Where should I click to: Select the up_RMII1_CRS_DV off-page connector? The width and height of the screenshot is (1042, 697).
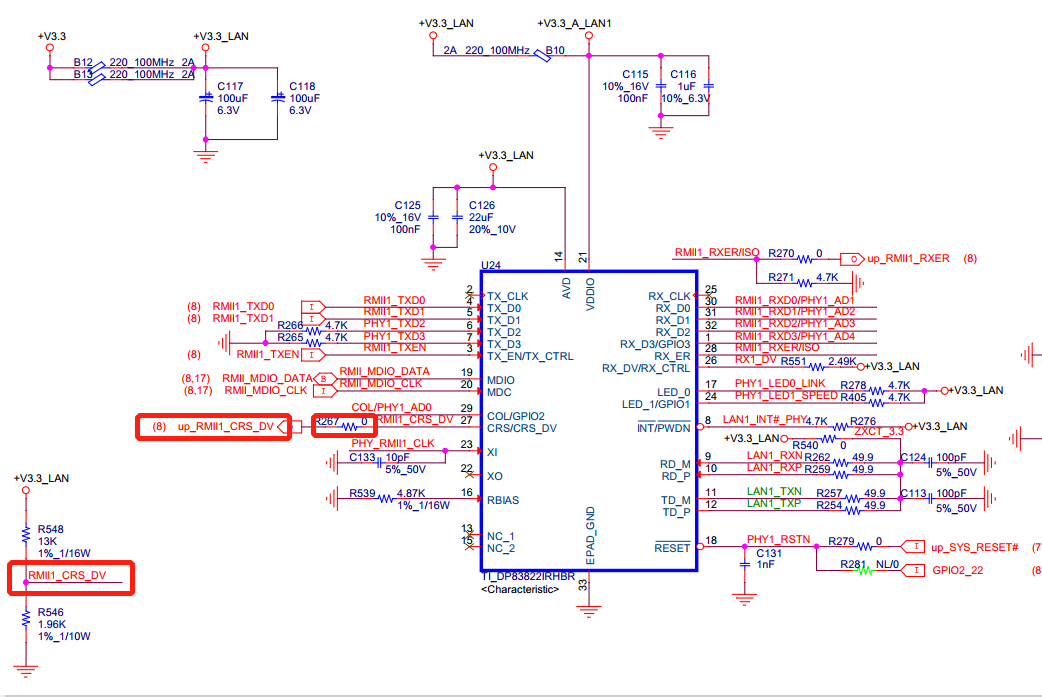pos(226,424)
